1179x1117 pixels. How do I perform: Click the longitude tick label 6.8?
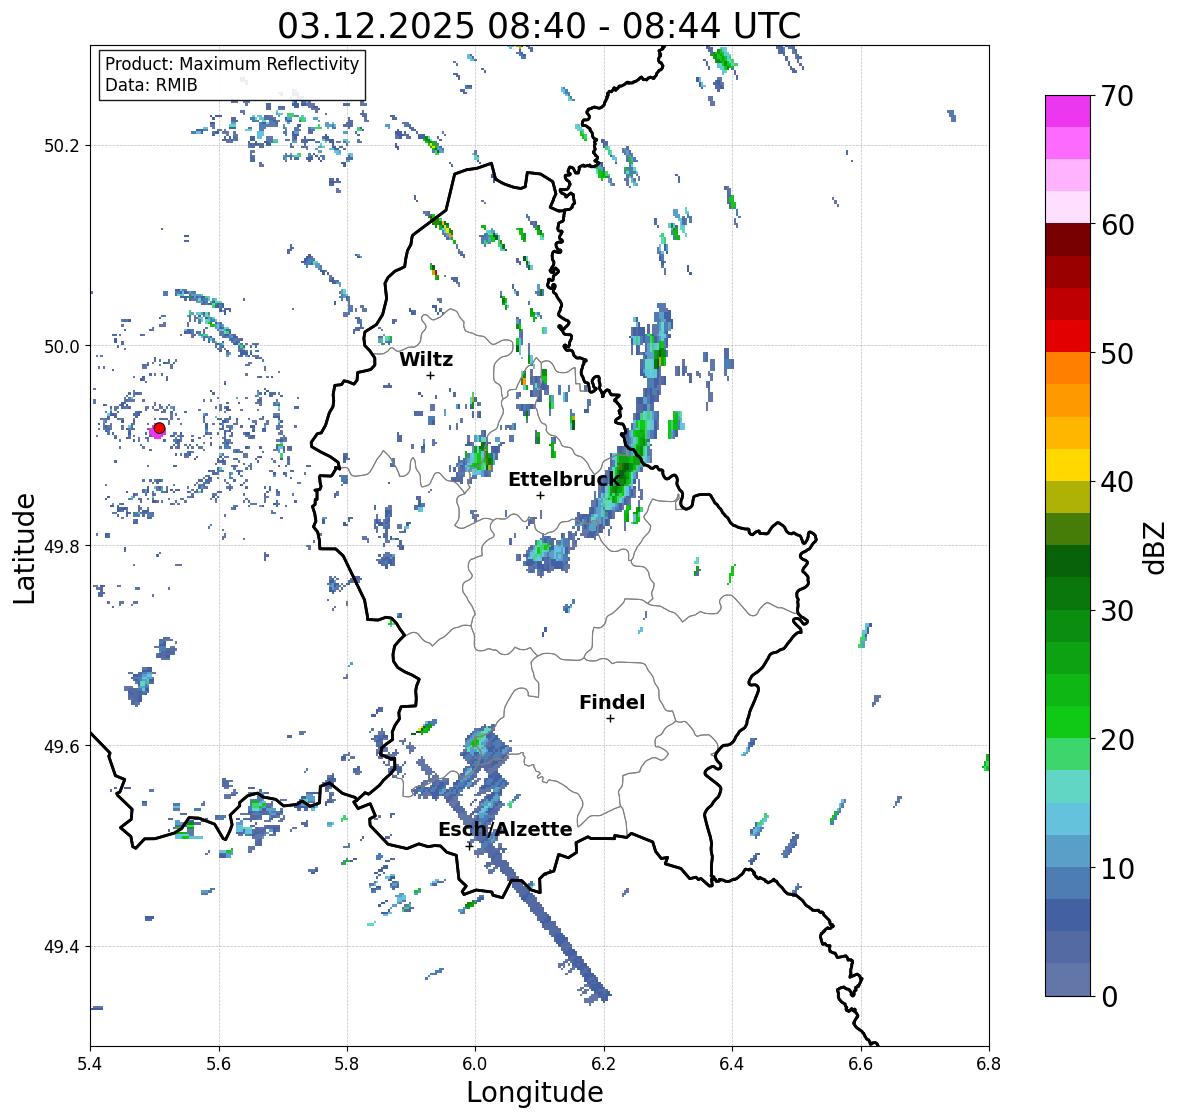[989, 1063]
